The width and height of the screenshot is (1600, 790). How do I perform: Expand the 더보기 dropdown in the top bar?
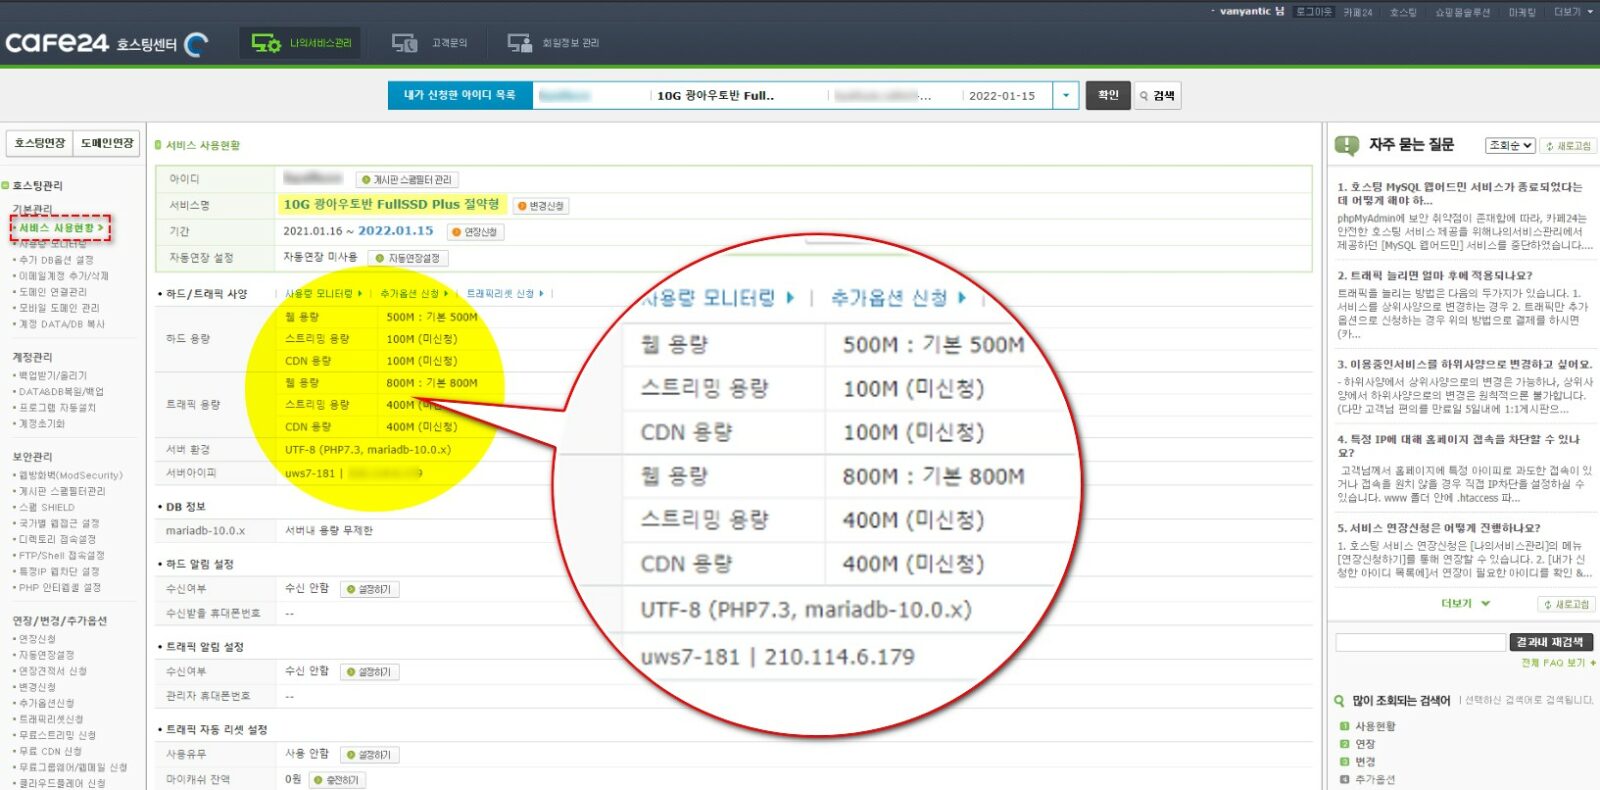[1573, 12]
